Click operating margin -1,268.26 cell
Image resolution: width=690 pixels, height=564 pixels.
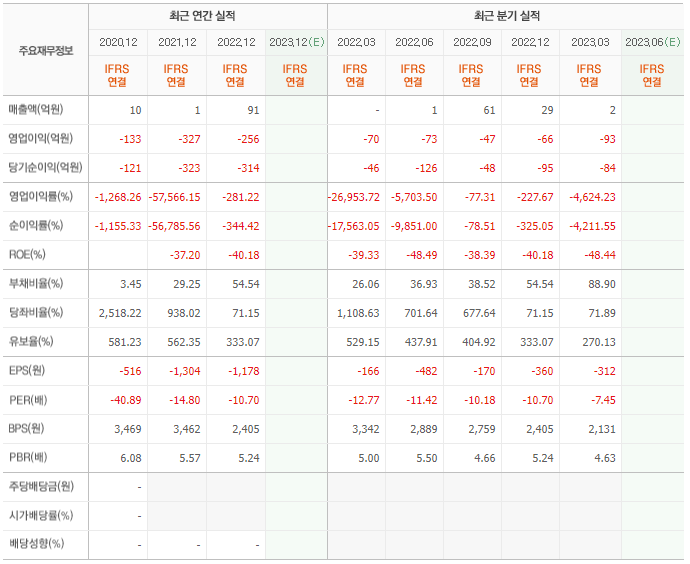[x=118, y=197]
